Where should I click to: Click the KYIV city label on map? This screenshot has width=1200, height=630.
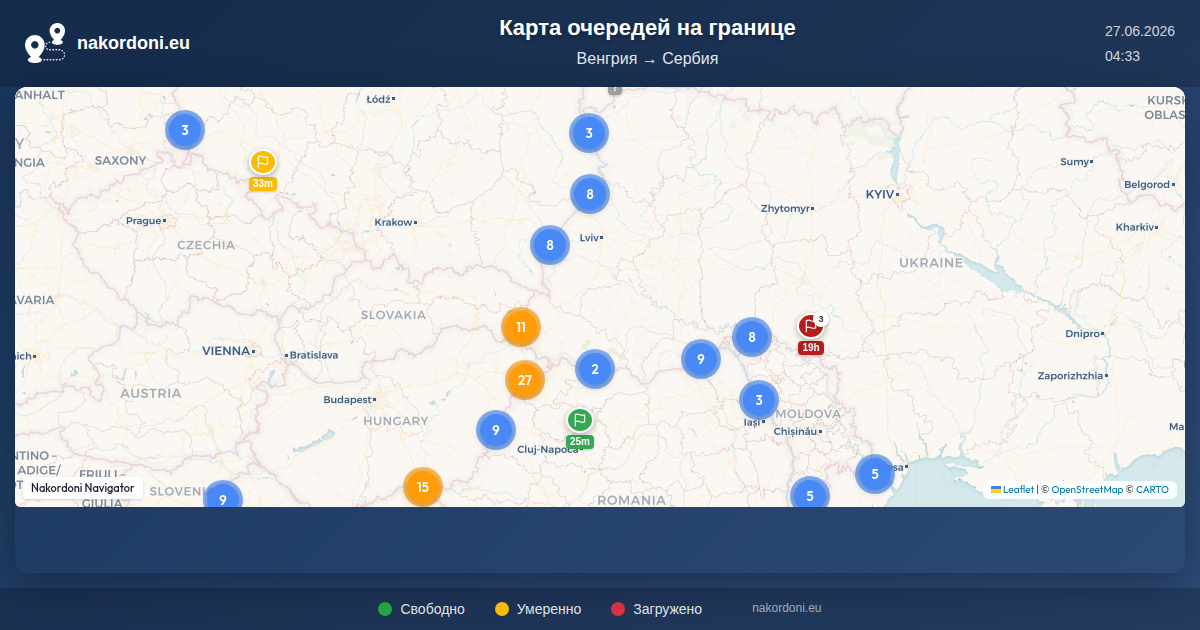coord(880,194)
